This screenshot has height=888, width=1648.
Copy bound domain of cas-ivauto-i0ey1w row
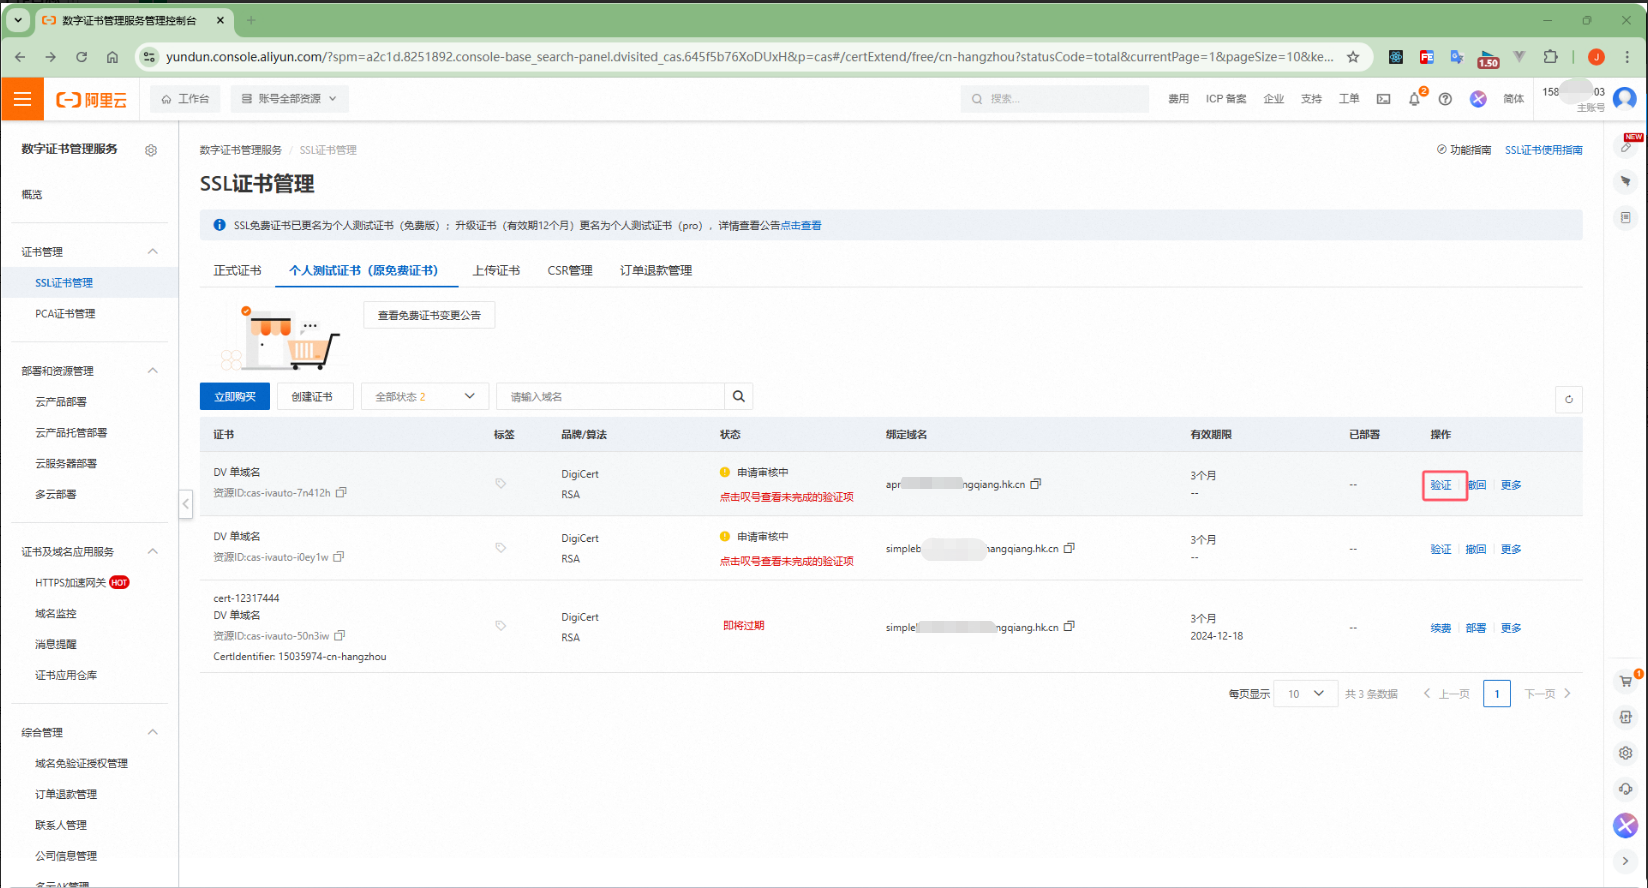tap(1069, 548)
